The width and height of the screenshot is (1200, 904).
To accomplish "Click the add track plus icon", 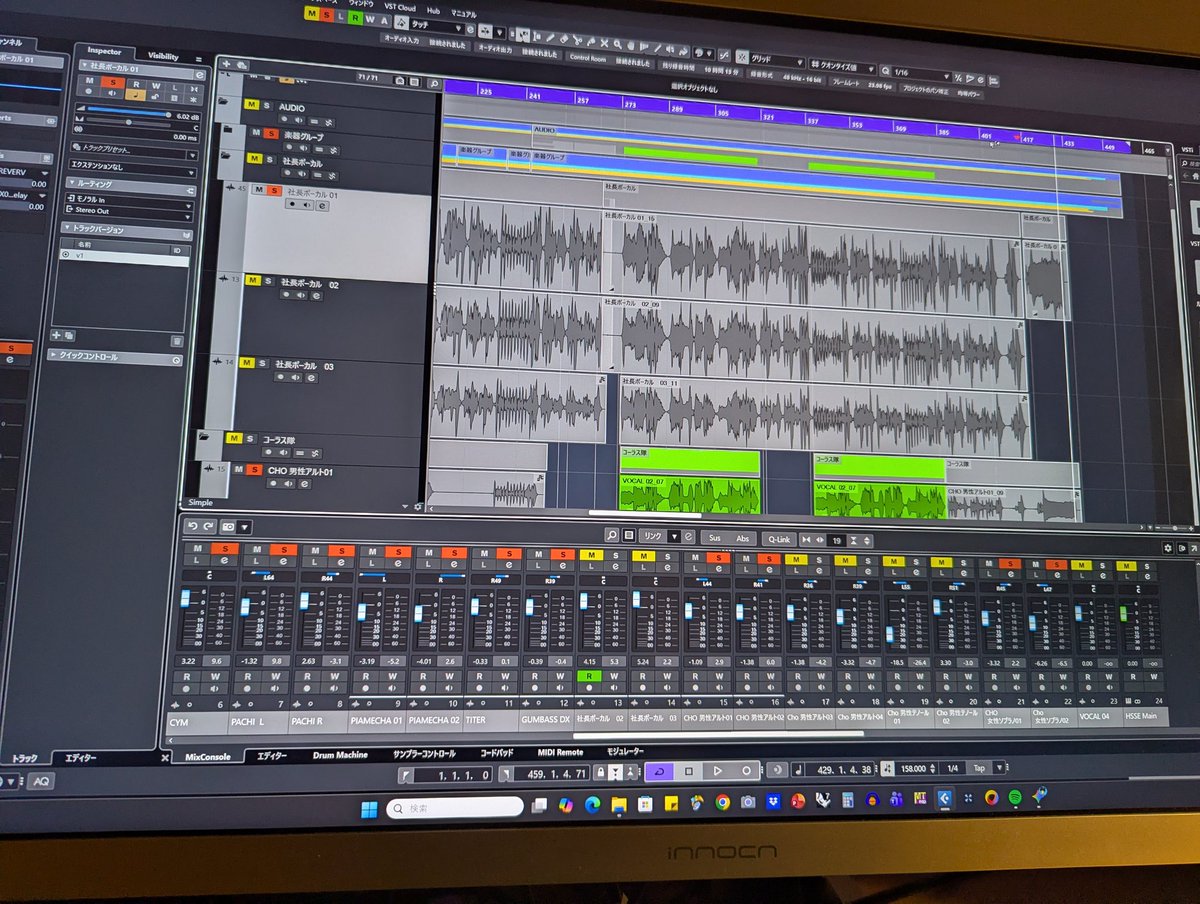I will click(x=227, y=63).
